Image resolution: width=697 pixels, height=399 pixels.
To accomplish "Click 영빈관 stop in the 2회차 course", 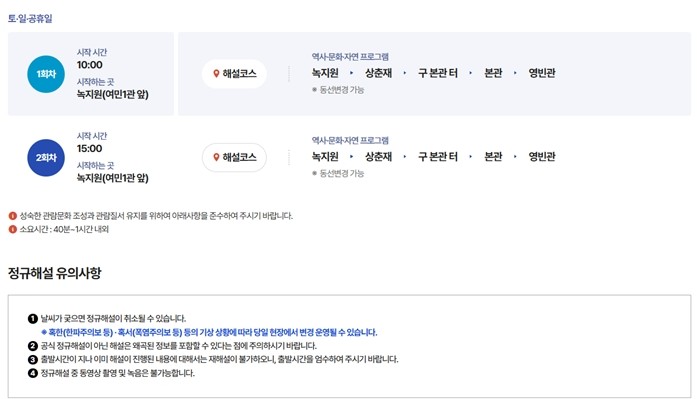I will pos(541,156).
